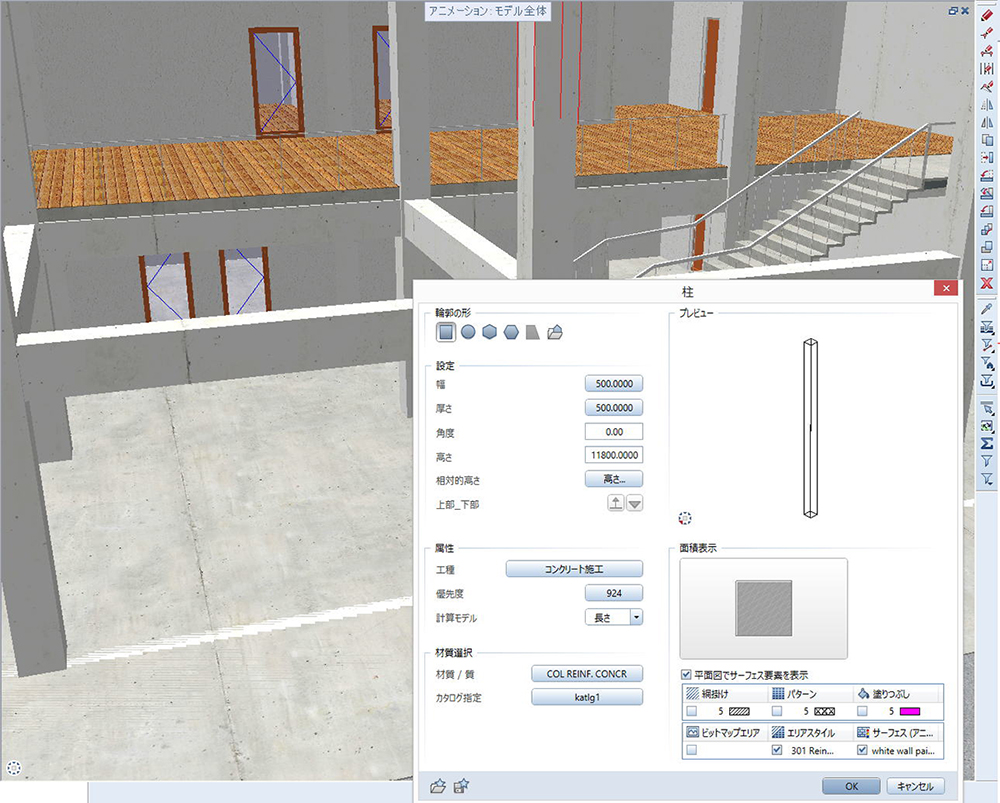Click the top-level anchor up-arrow icon
The height and width of the screenshot is (803, 1000).
coord(615,503)
